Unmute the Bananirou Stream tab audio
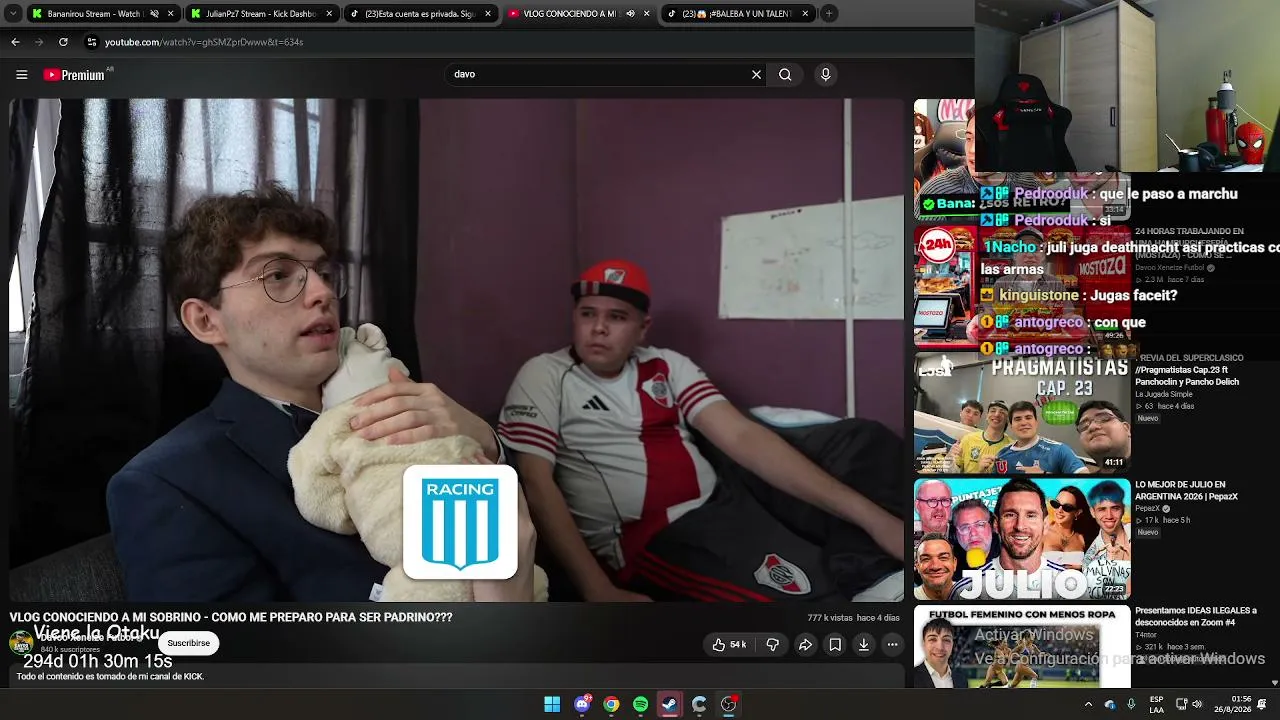 tap(154, 14)
